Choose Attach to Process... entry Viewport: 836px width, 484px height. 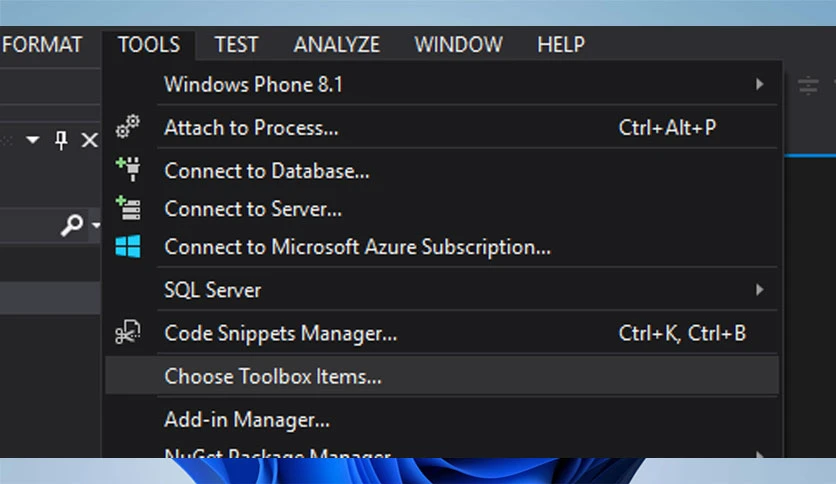point(442,127)
